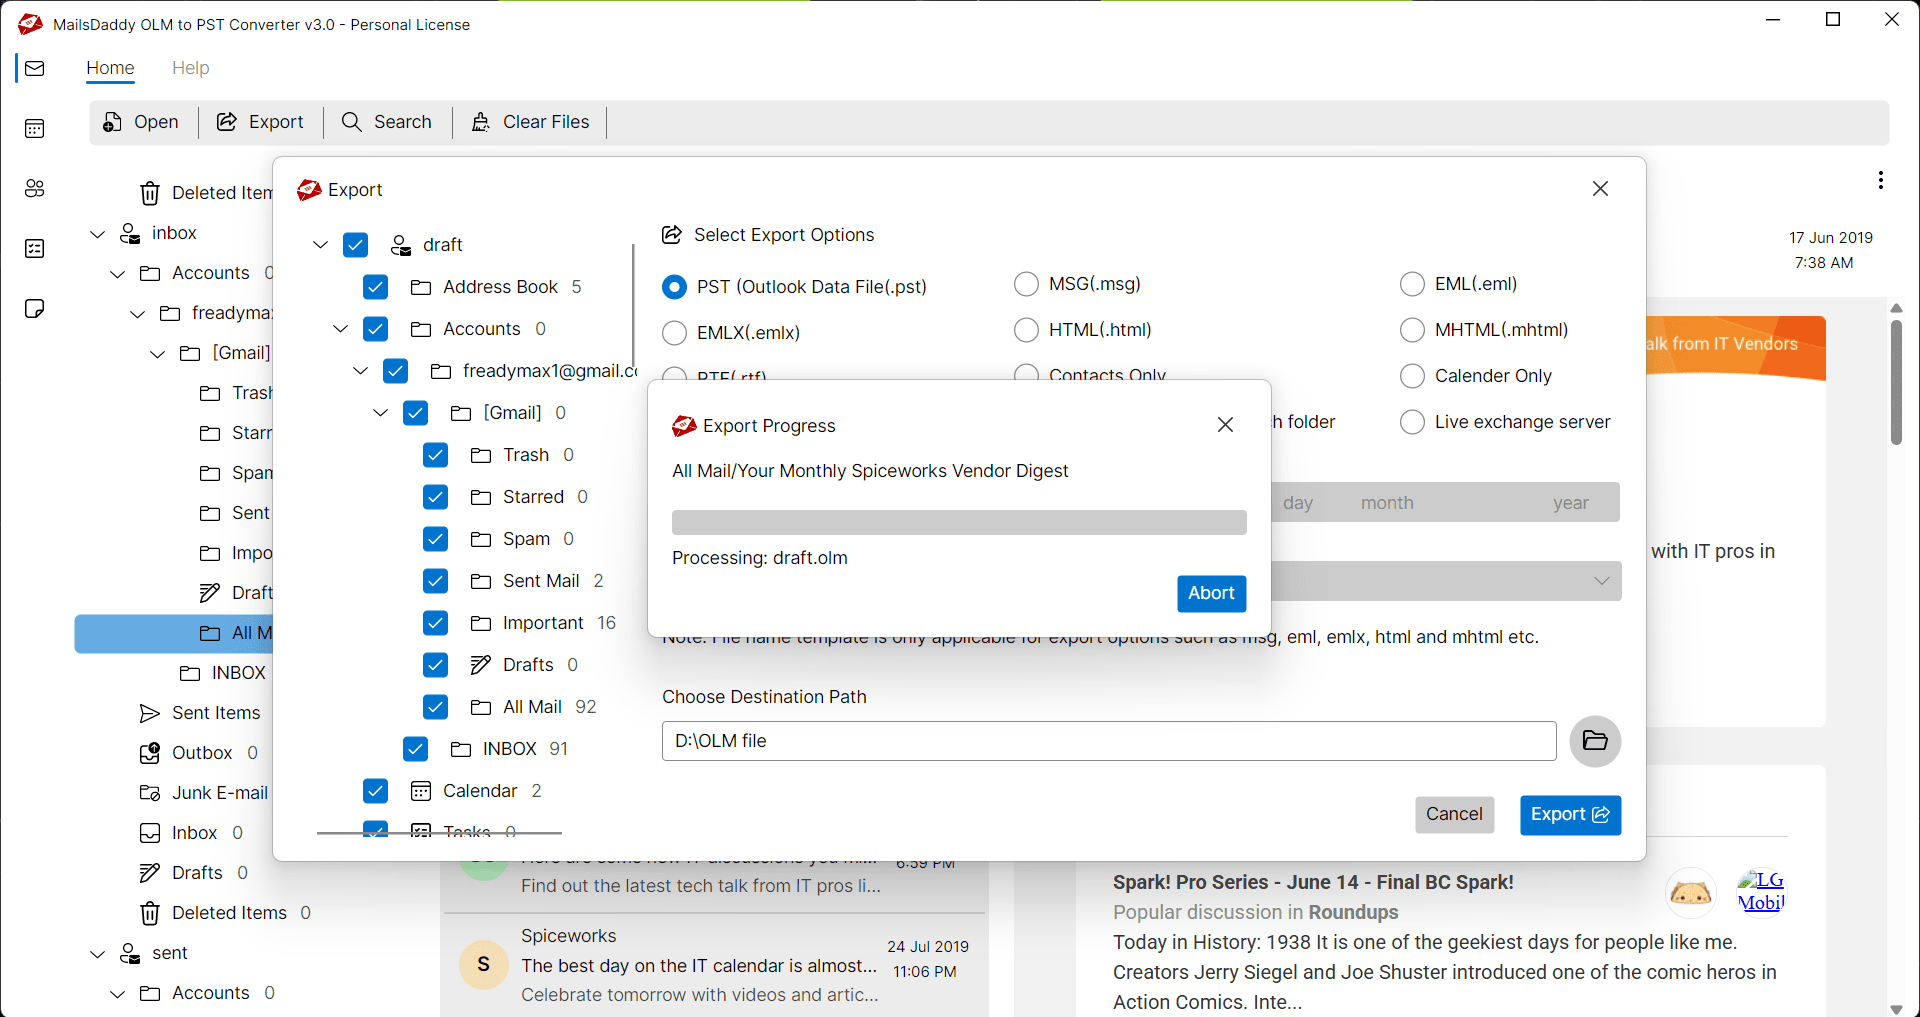Uncheck the Sent Mail checkbox
The image size is (1920, 1017).
point(435,581)
